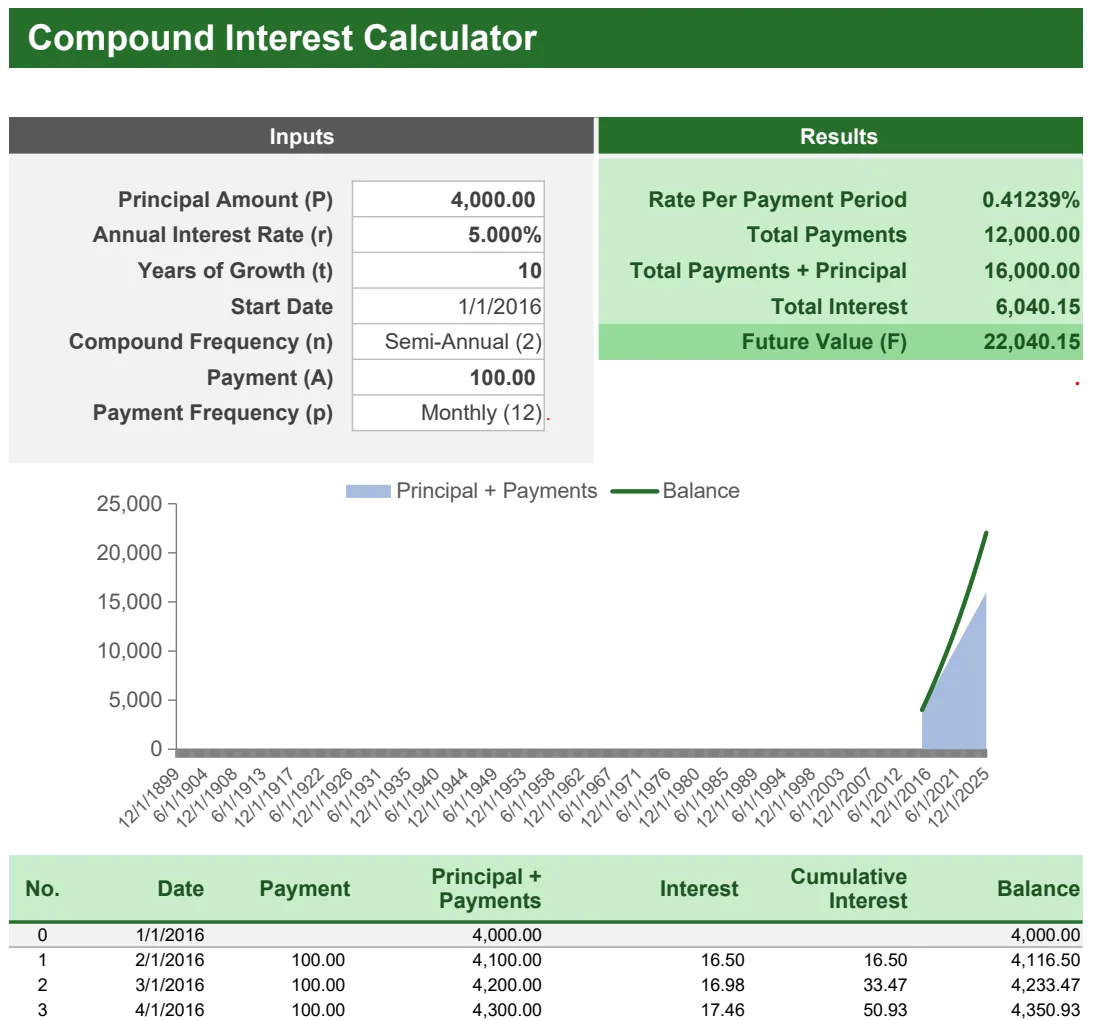The width and height of the screenshot is (1094, 1020).
Task: Select the cumulative interest cell 50.93
Action: click(x=885, y=1010)
